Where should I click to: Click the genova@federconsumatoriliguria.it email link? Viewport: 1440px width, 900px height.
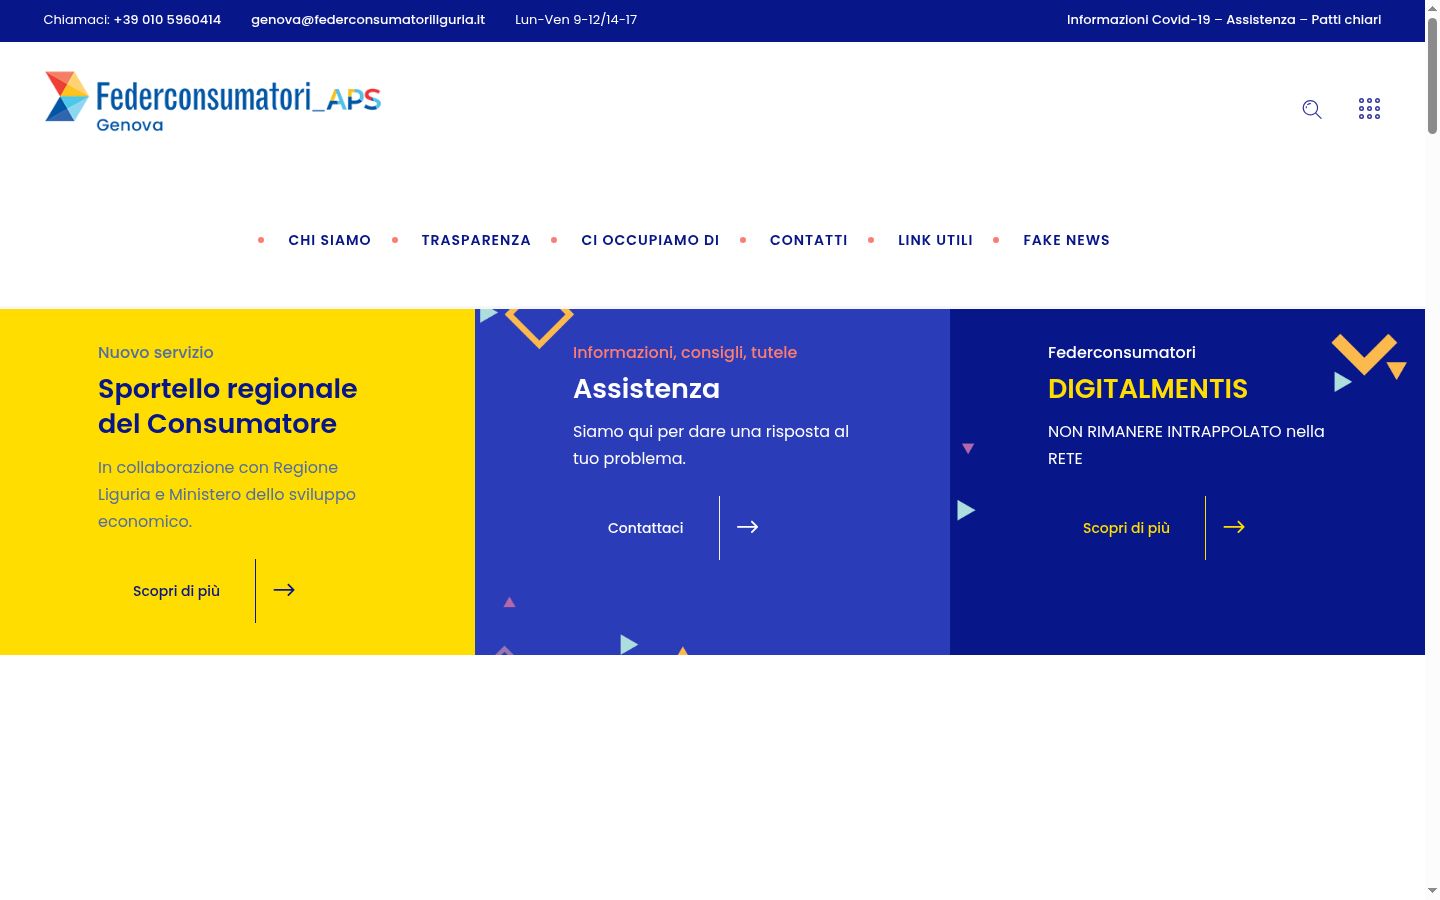click(368, 20)
